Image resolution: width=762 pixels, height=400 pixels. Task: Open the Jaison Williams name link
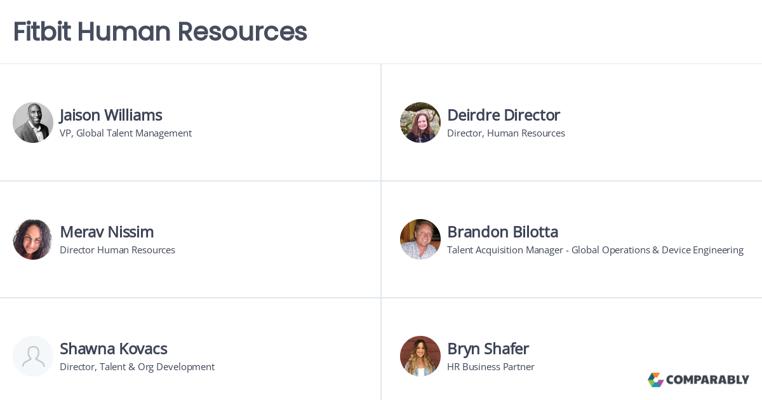pyautogui.click(x=111, y=115)
